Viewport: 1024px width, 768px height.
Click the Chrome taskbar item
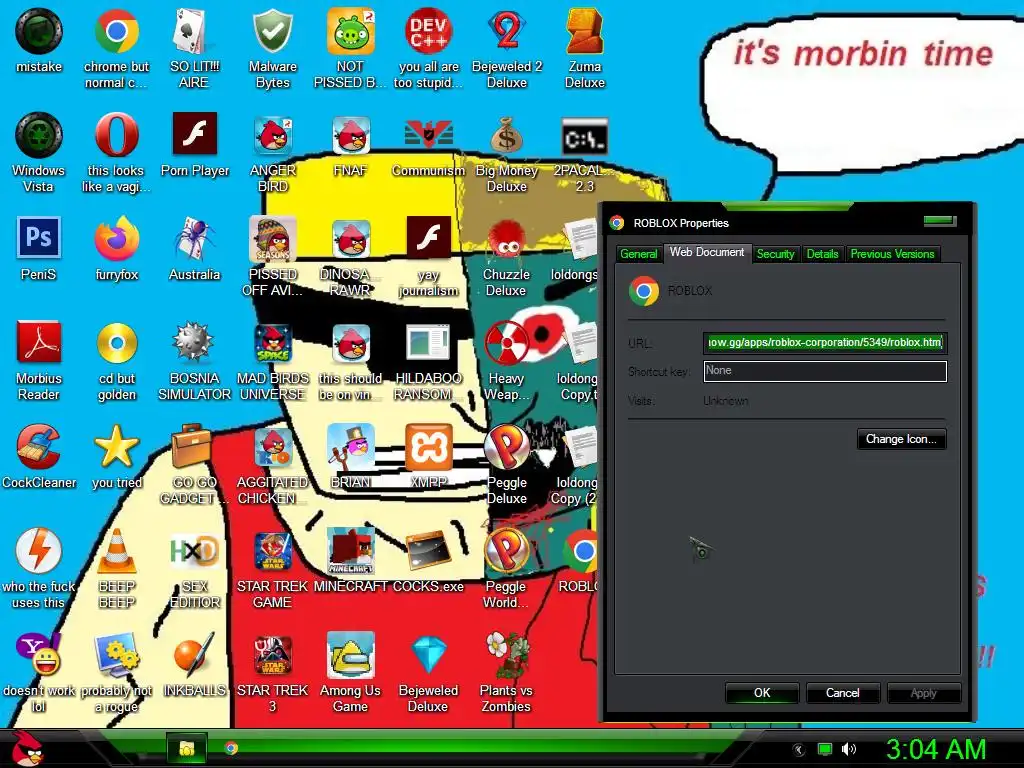(231, 748)
